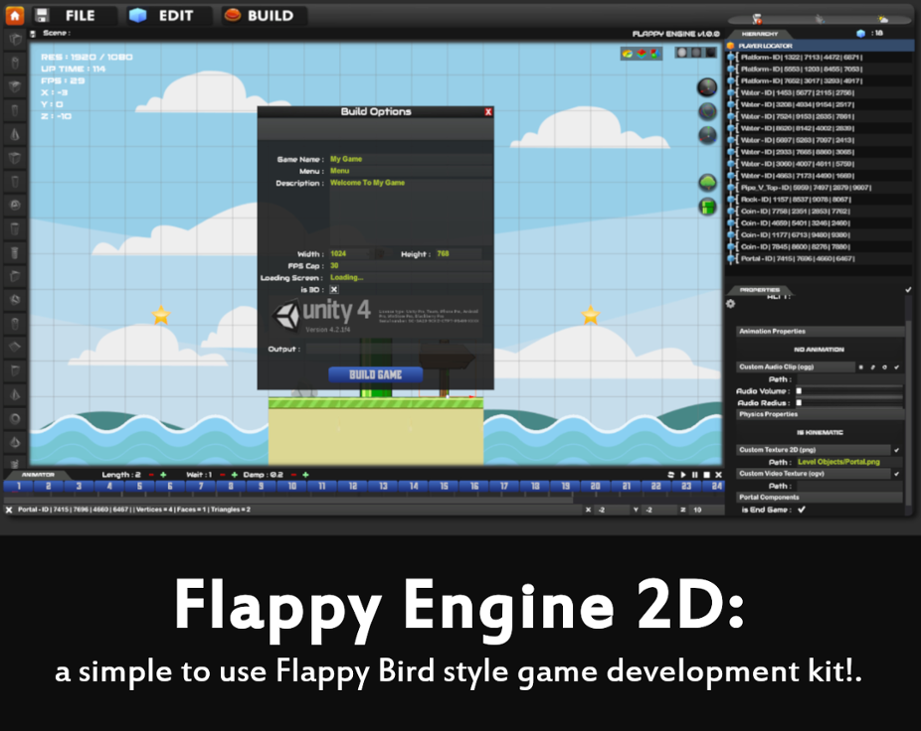Image resolution: width=921 pixels, height=731 pixels.
Task: Select the rotate gizmo sphere icon
Action: coord(707,112)
